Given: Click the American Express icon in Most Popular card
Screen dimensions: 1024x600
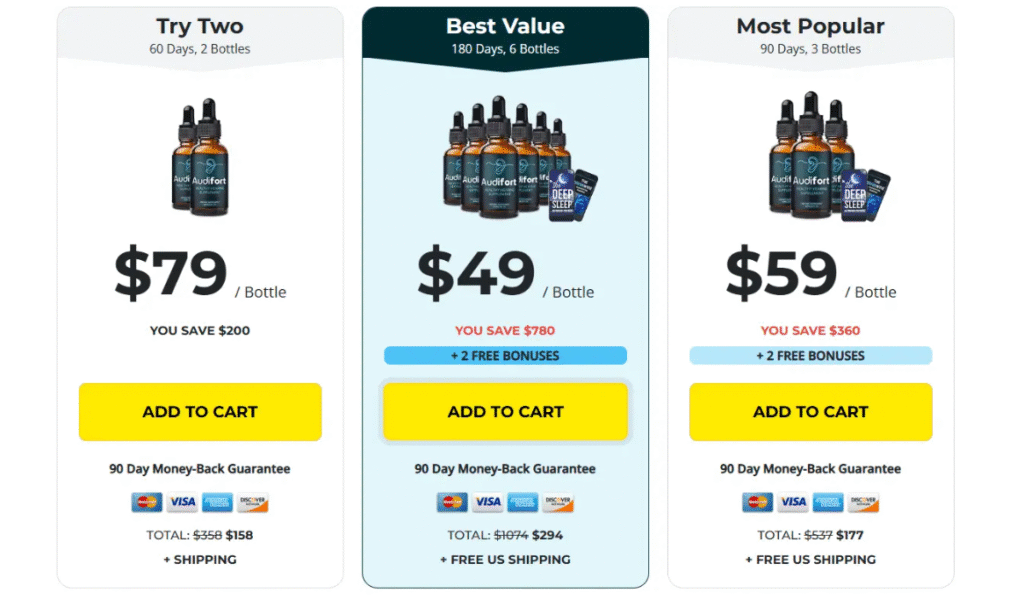Looking at the screenshot, I should (827, 502).
